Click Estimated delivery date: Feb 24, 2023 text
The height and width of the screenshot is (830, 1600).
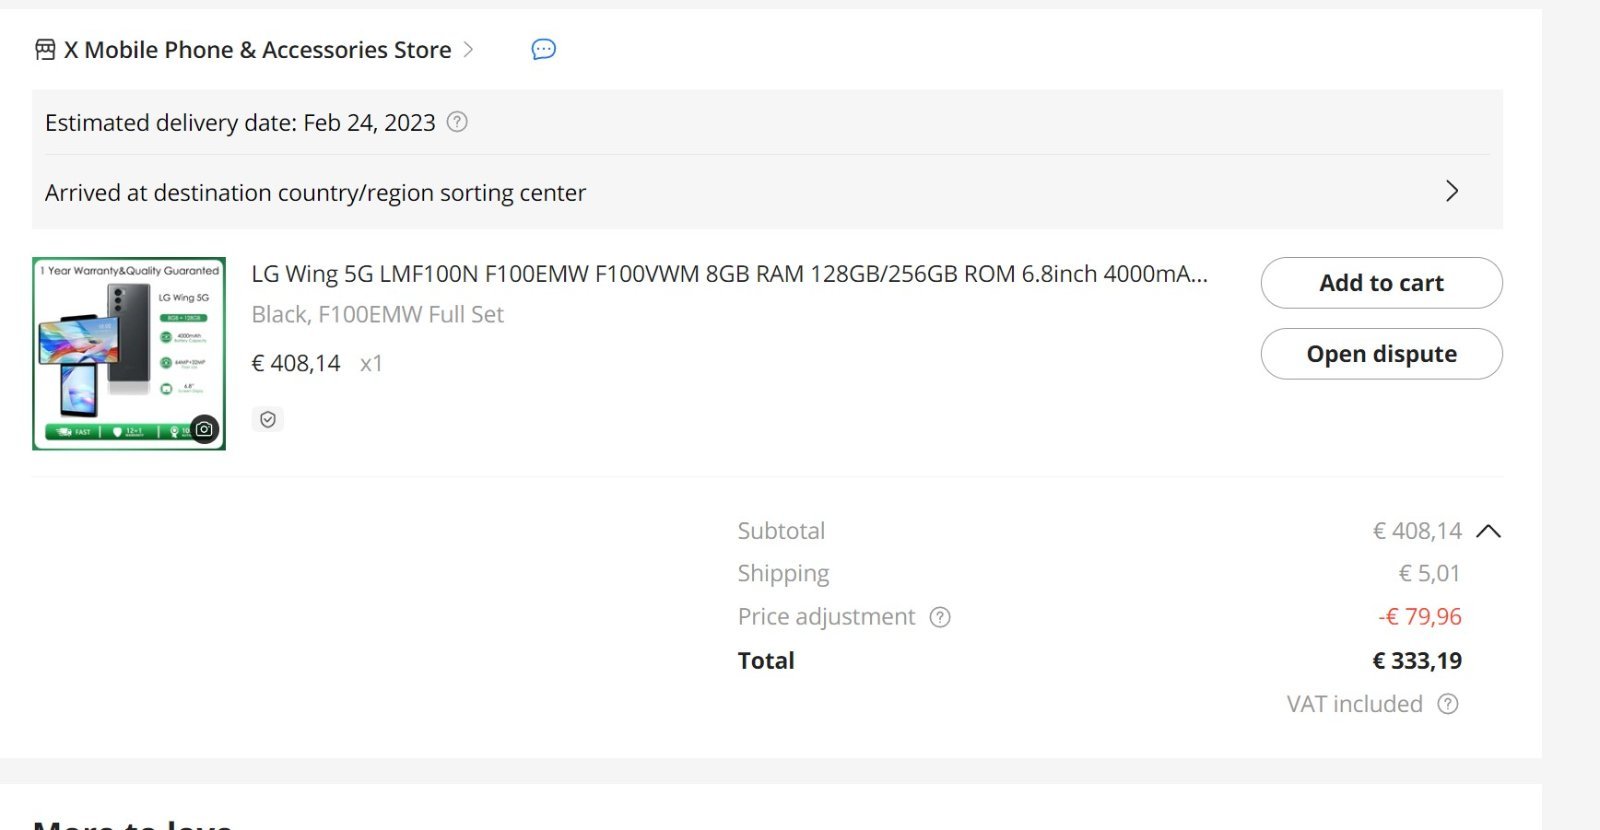click(x=240, y=123)
